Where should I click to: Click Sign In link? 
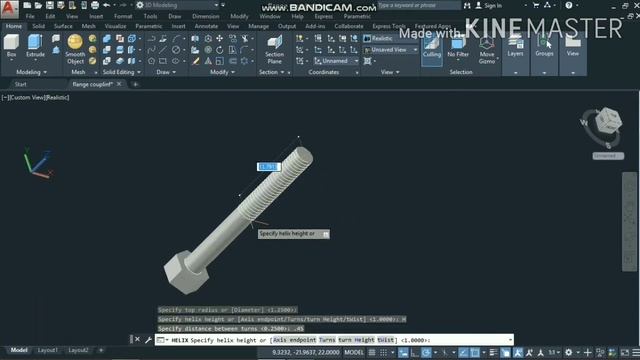489,5
